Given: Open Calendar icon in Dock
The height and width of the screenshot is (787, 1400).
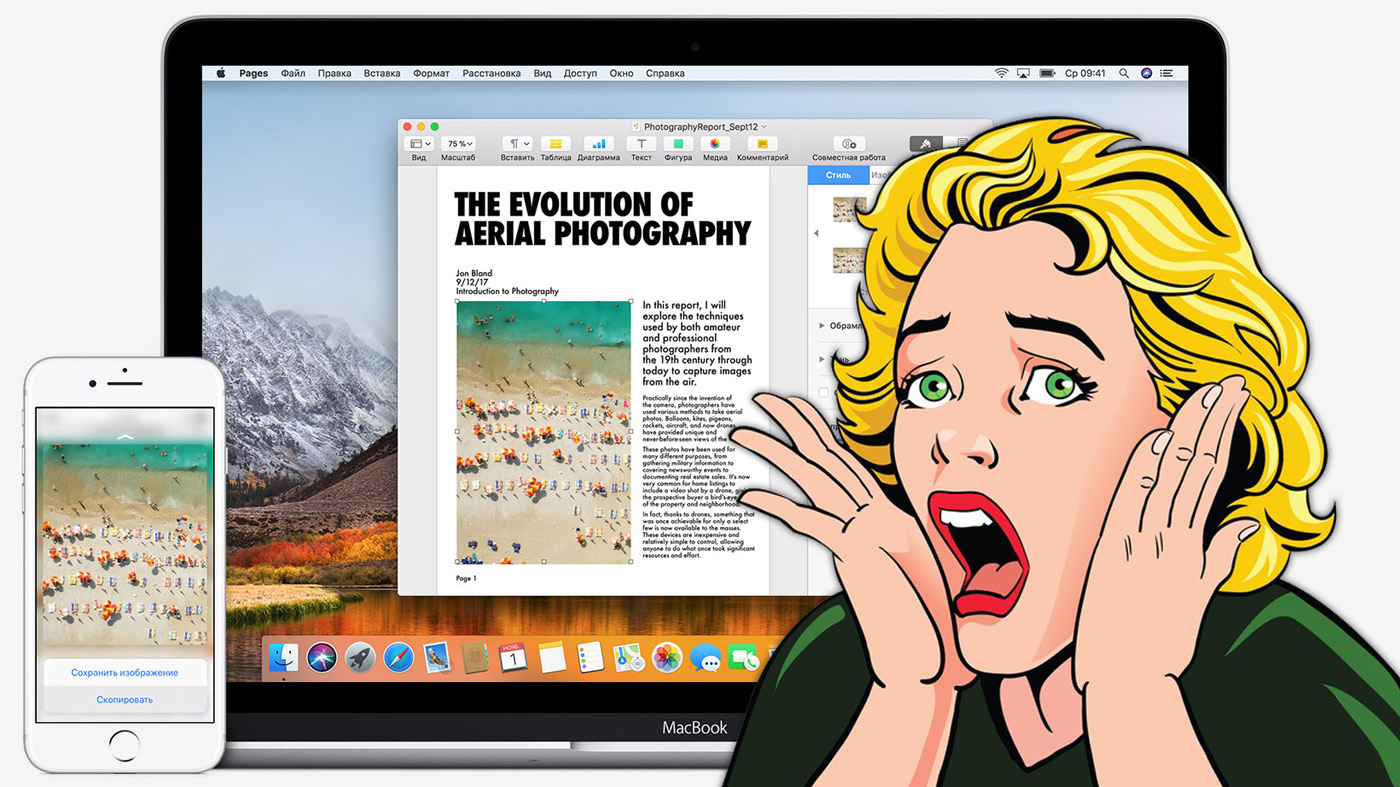Looking at the screenshot, I should tap(513, 657).
